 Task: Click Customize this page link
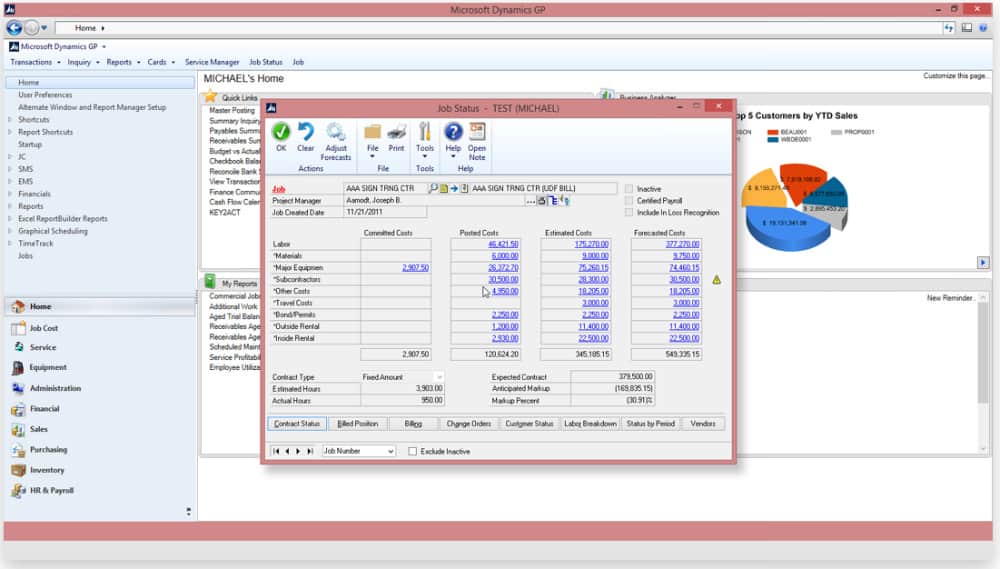coord(955,76)
